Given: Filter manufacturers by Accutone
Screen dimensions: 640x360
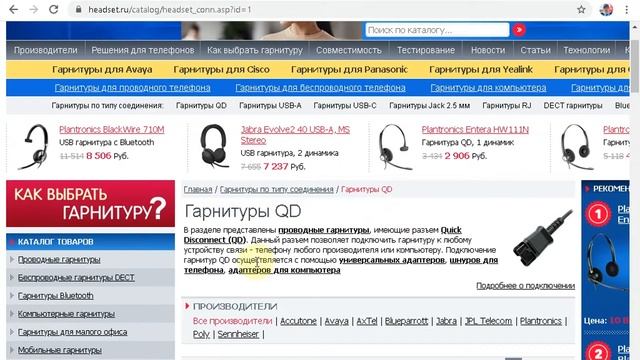Looking at the screenshot, I should point(298,321).
